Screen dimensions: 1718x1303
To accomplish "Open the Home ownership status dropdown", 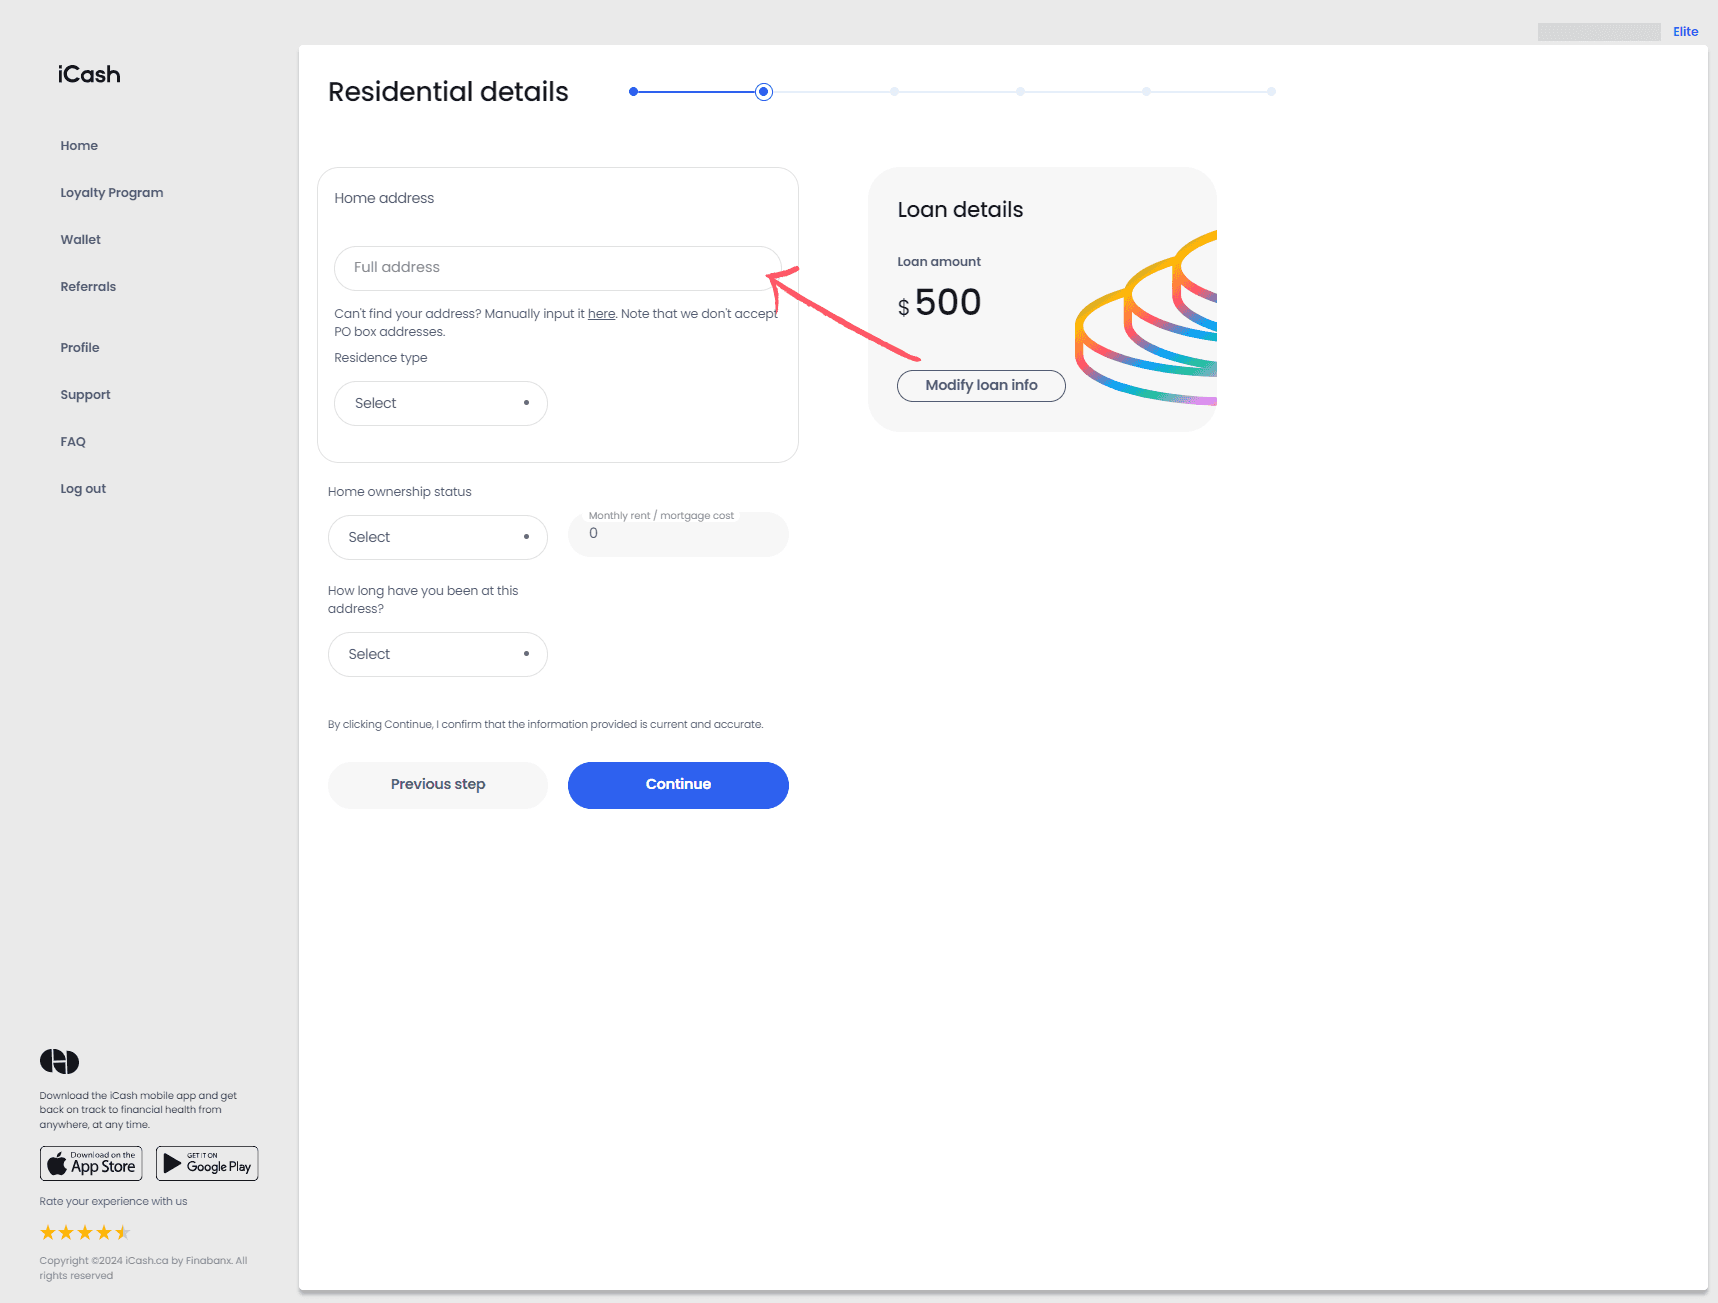I will click(437, 537).
